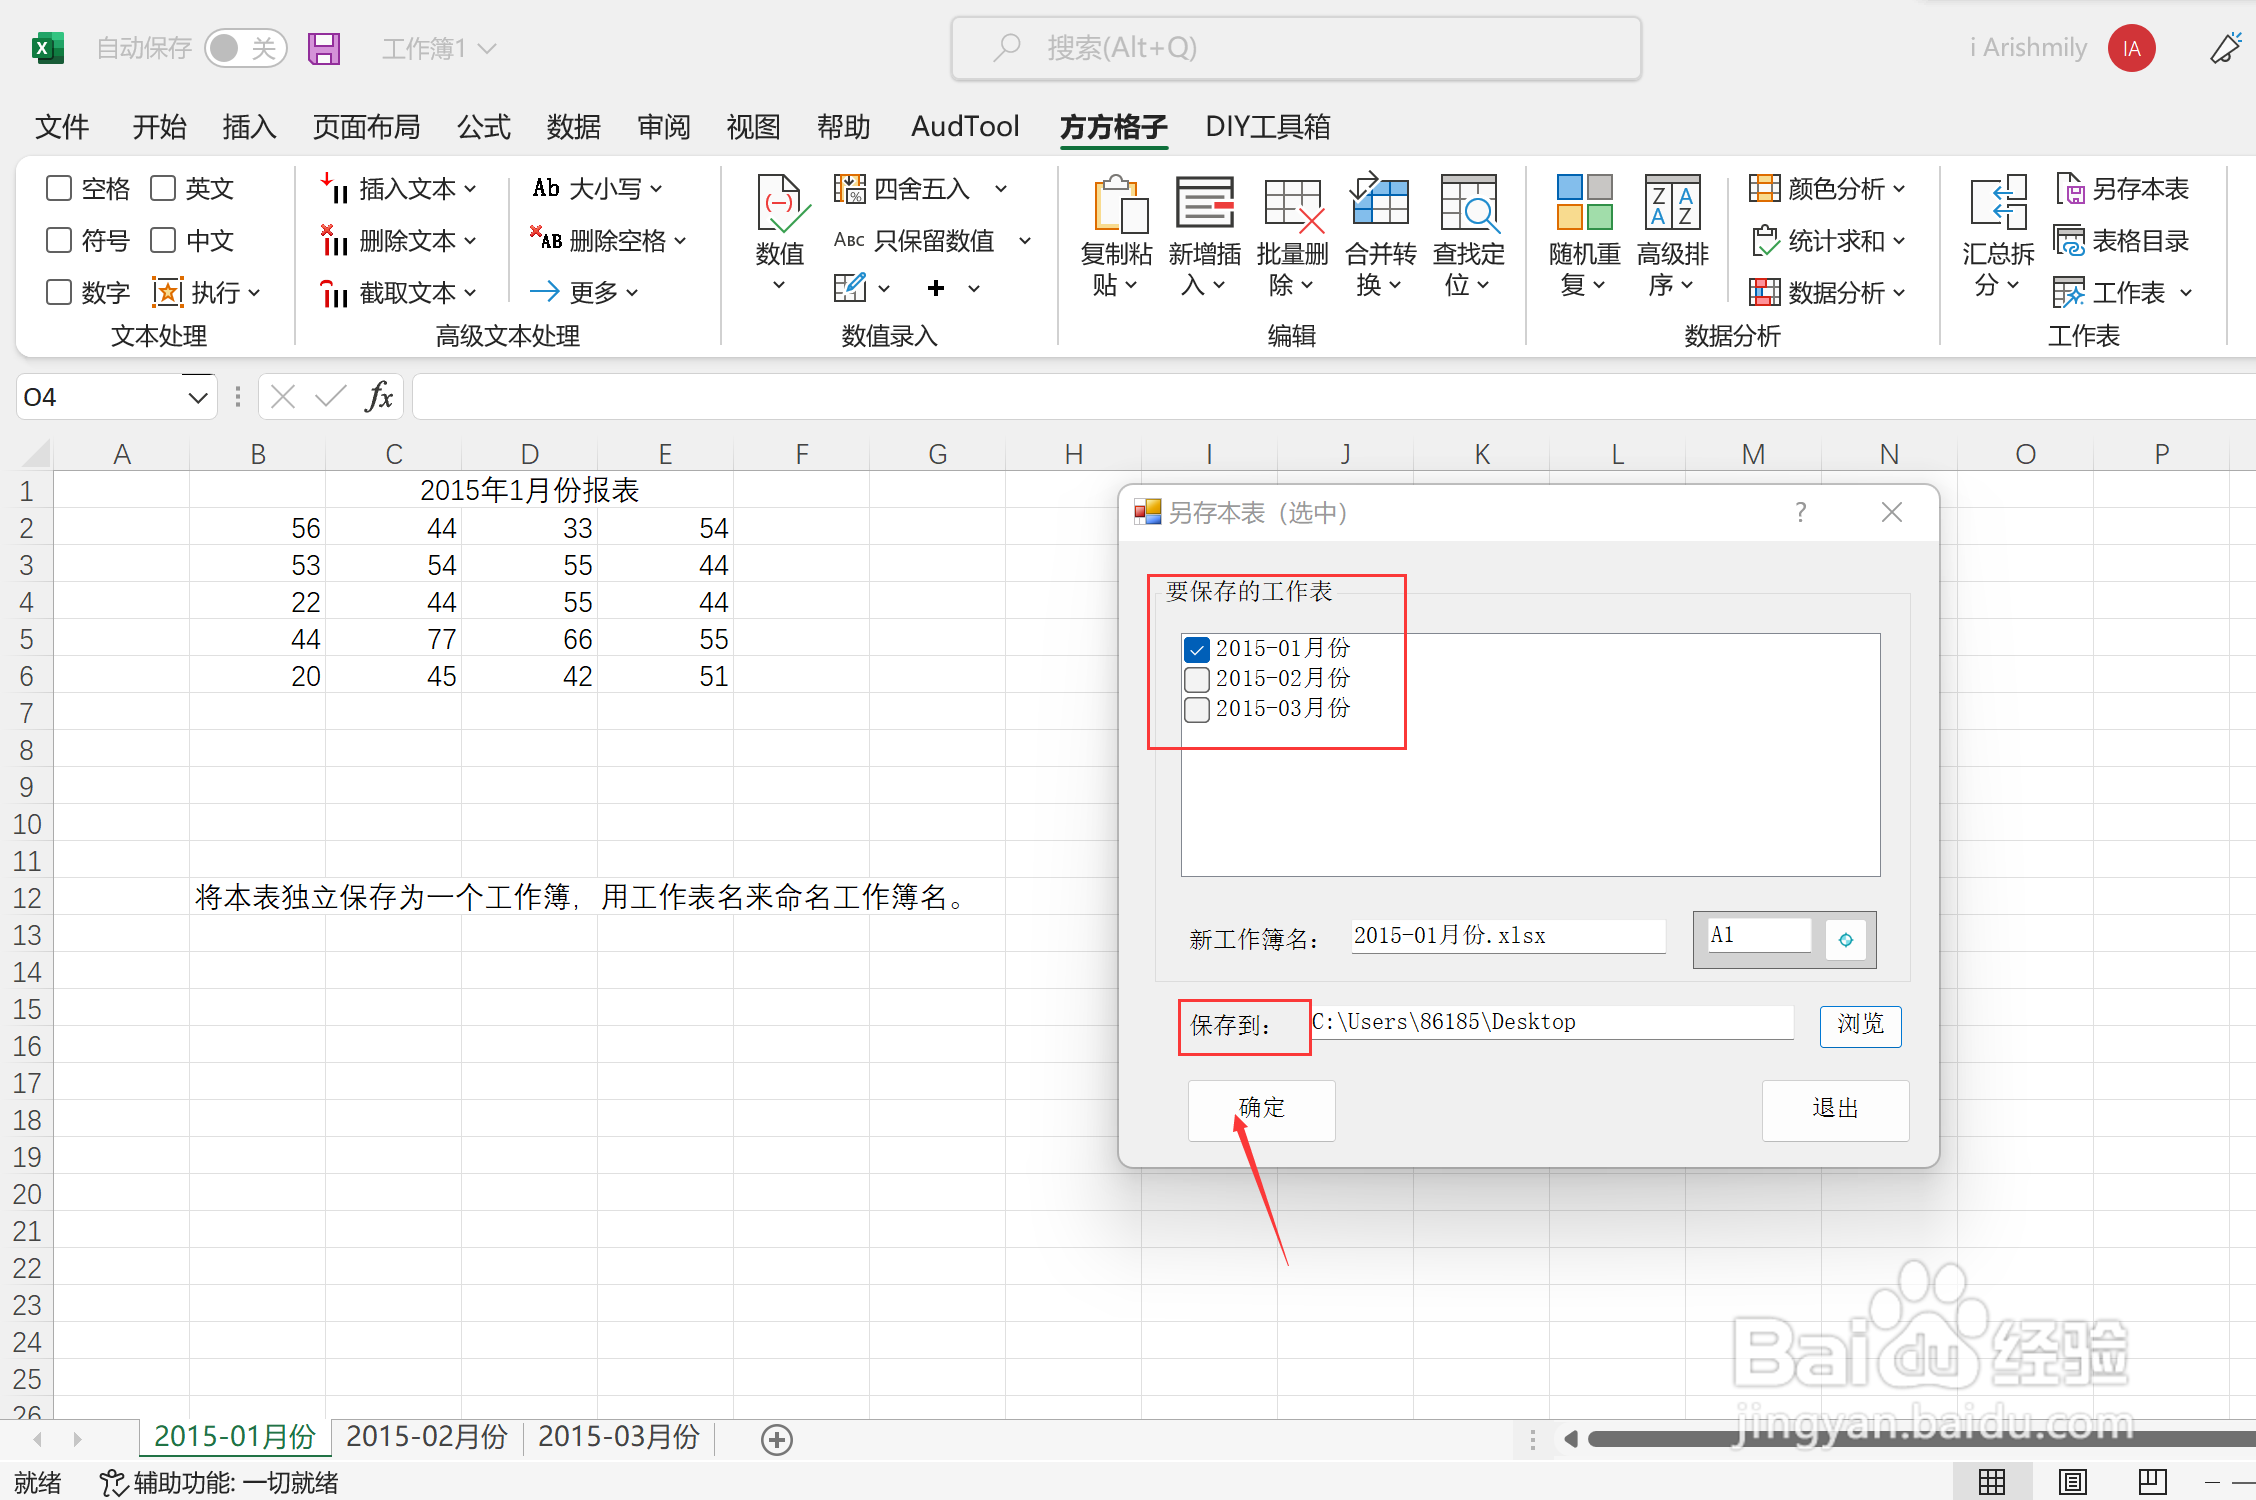Uncheck the 2015-01月份 worksheet checkbox
Screen dimensions: 2256x1500
click(1197, 650)
